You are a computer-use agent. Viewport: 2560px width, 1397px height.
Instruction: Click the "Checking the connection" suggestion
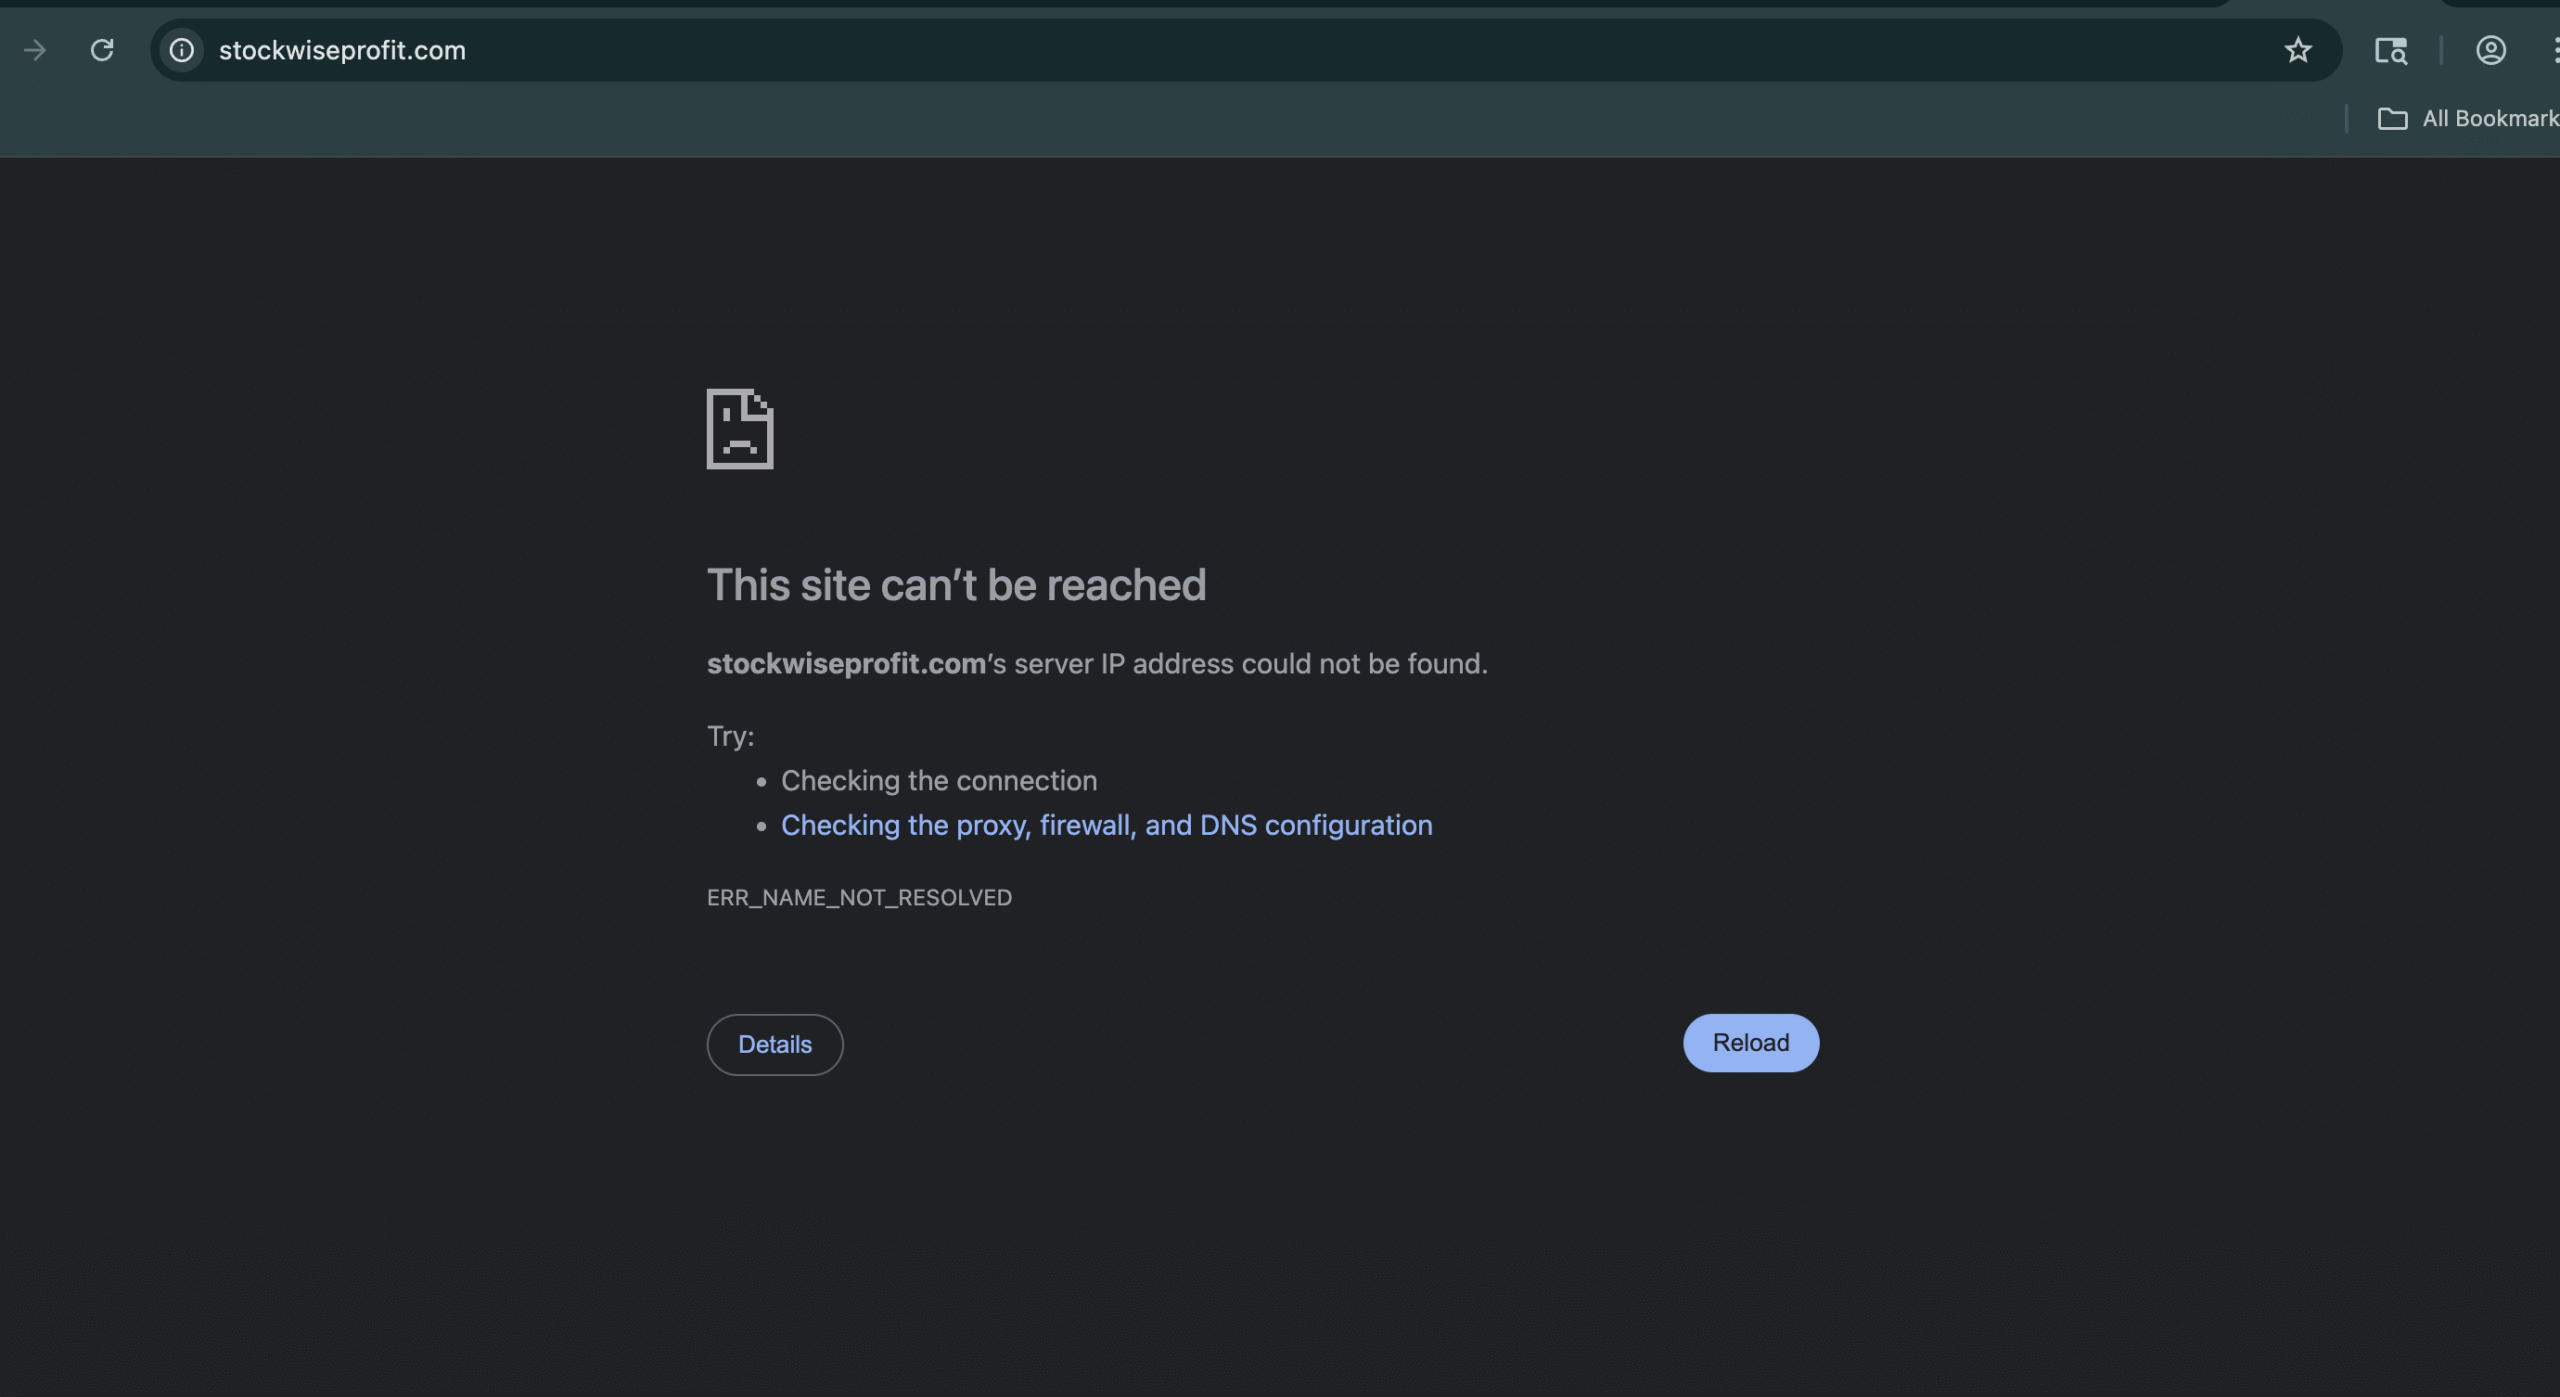[x=938, y=780]
